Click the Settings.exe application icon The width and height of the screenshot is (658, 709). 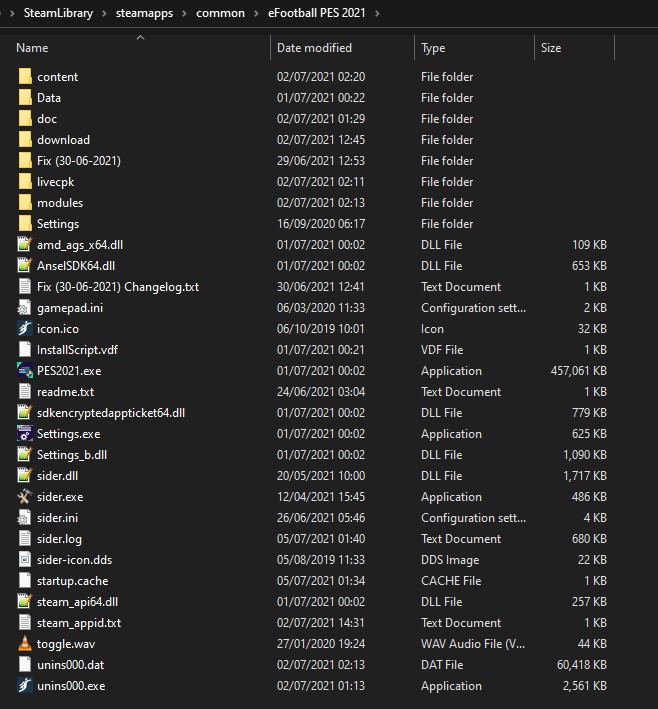click(x=24, y=434)
